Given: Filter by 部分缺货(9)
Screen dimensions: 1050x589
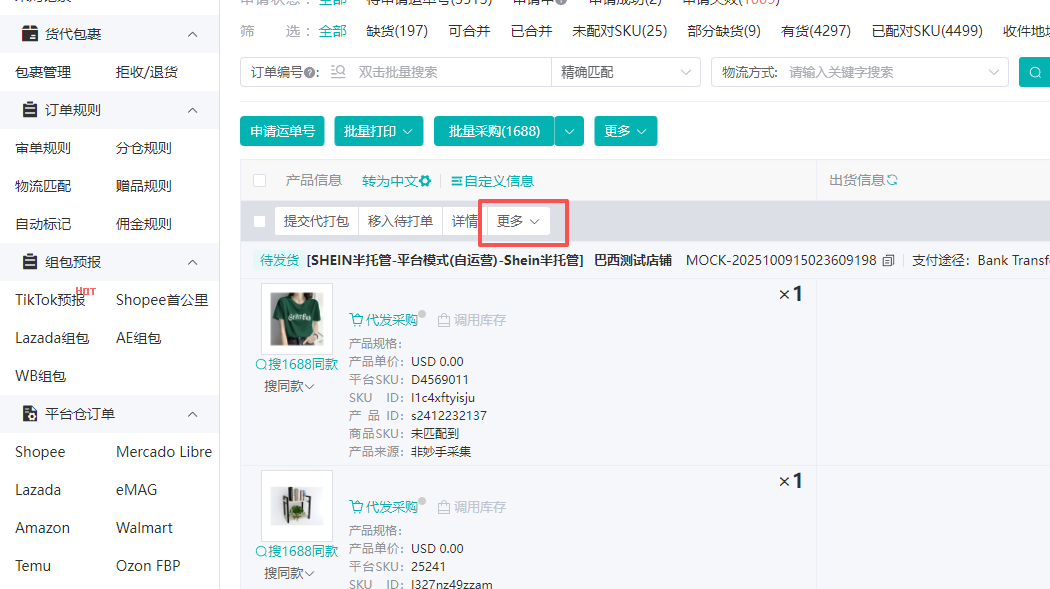Looking at the screenshot, I should (x=724, y=31).
